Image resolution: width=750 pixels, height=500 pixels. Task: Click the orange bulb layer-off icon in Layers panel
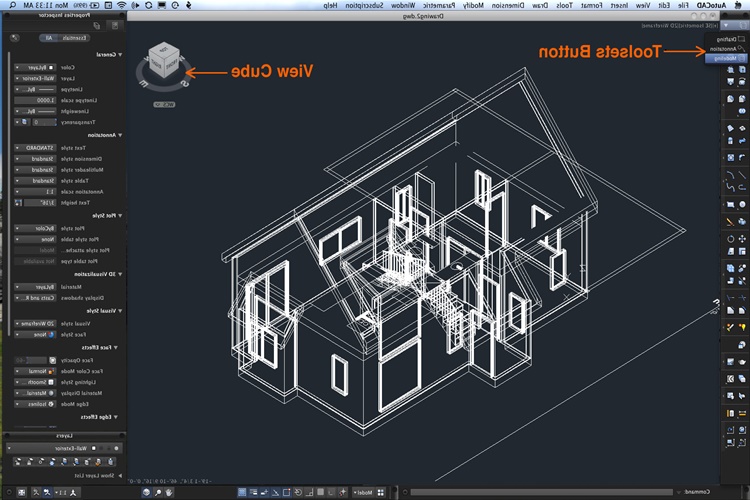click(x=98, y=462)
